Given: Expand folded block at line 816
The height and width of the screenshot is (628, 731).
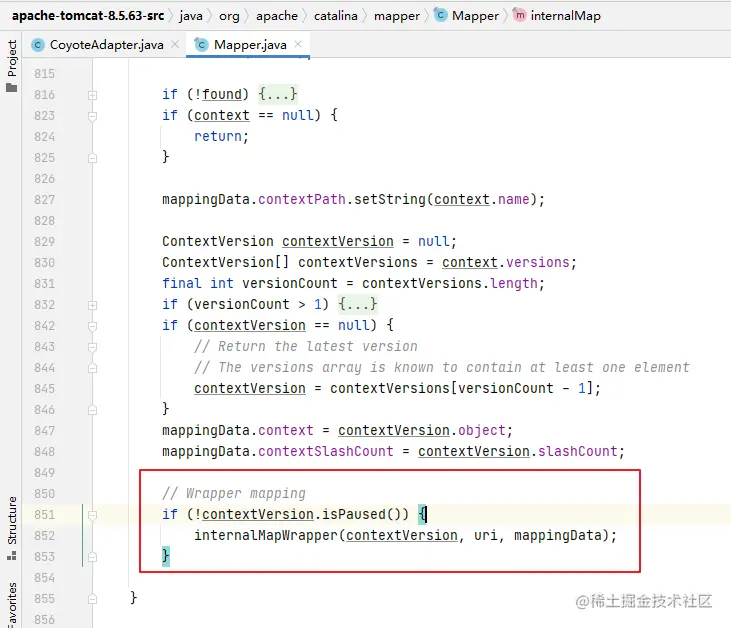Looking at the screenshot, I should pyautogui.click(x=92, y=95).
